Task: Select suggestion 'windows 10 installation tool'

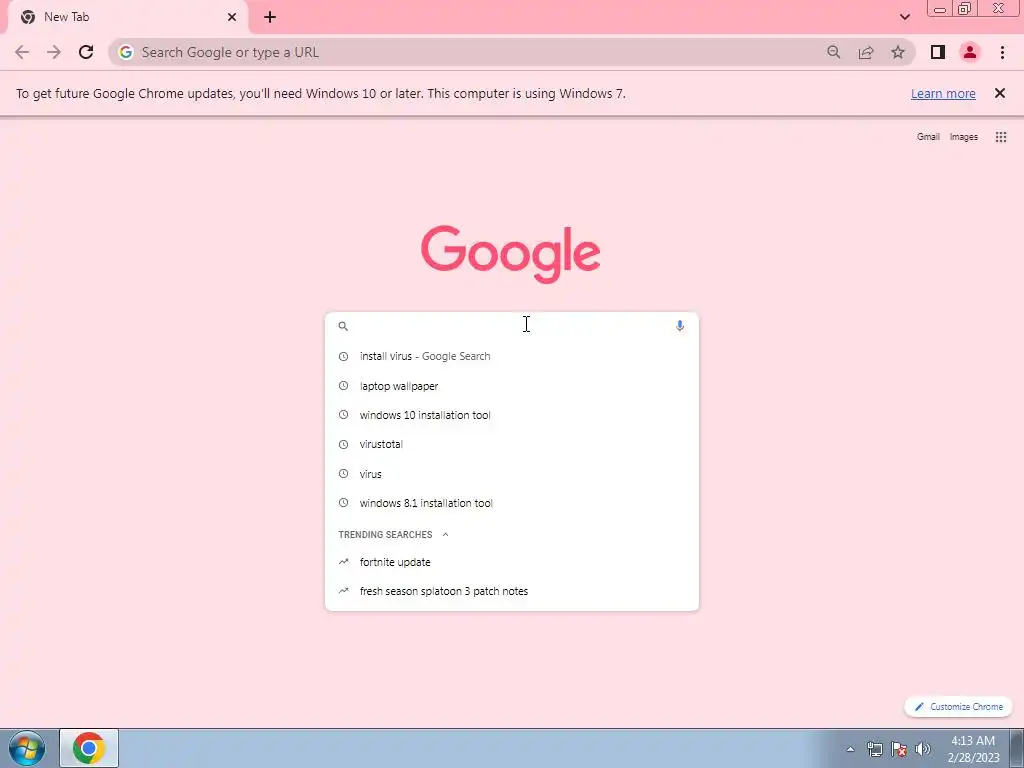Action: pyautogui.click(x=511, y=415)
